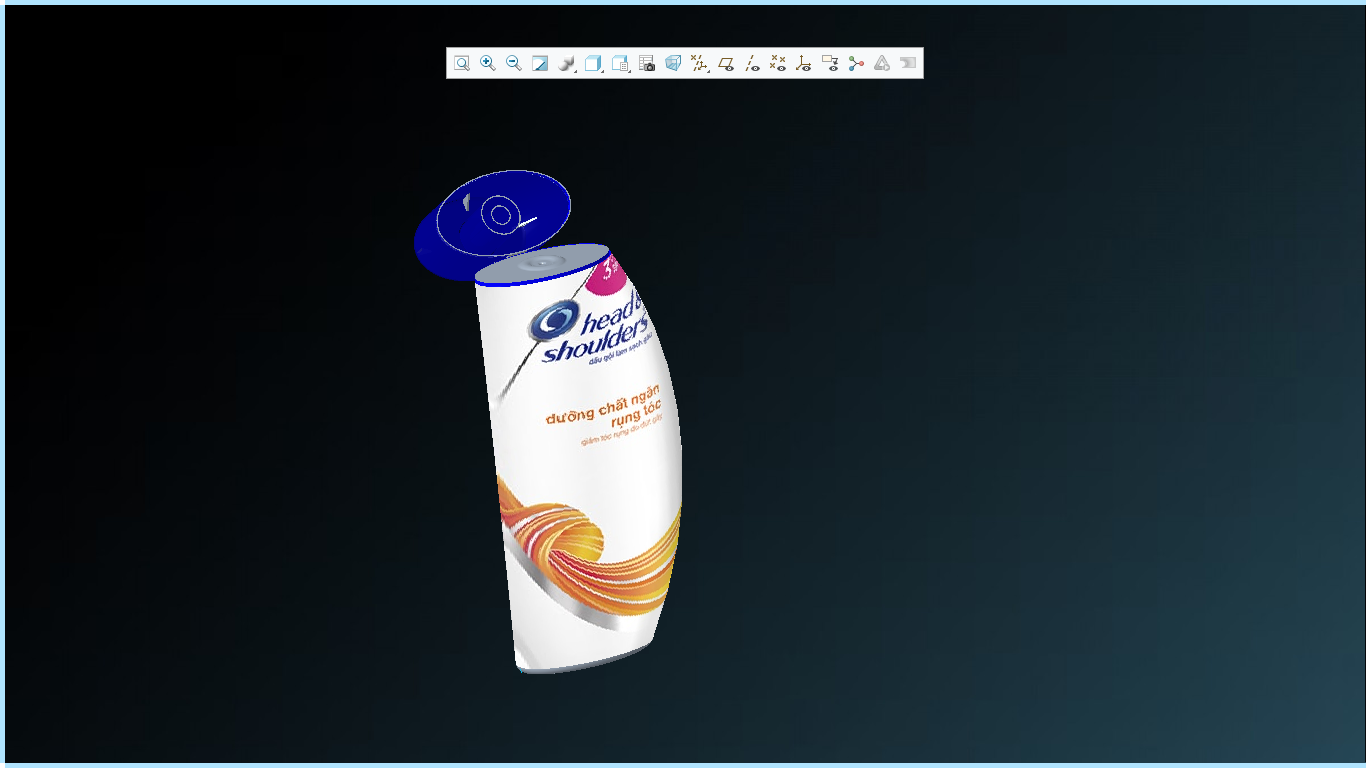Click the Refit view icon
The height and width of the screenshot is (768, 1366).
pyautogui.click(x=461, y=63)
